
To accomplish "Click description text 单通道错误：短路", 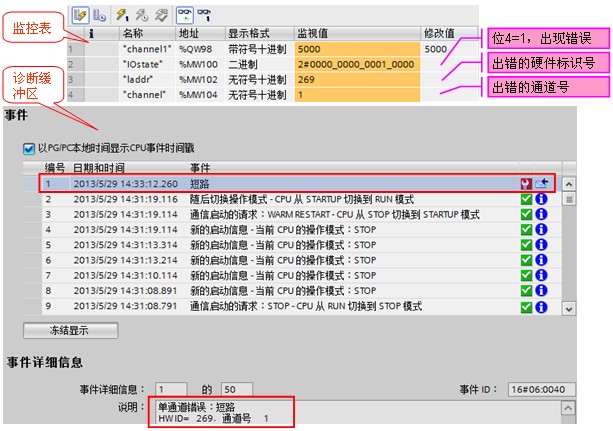I will pos(197,407).
